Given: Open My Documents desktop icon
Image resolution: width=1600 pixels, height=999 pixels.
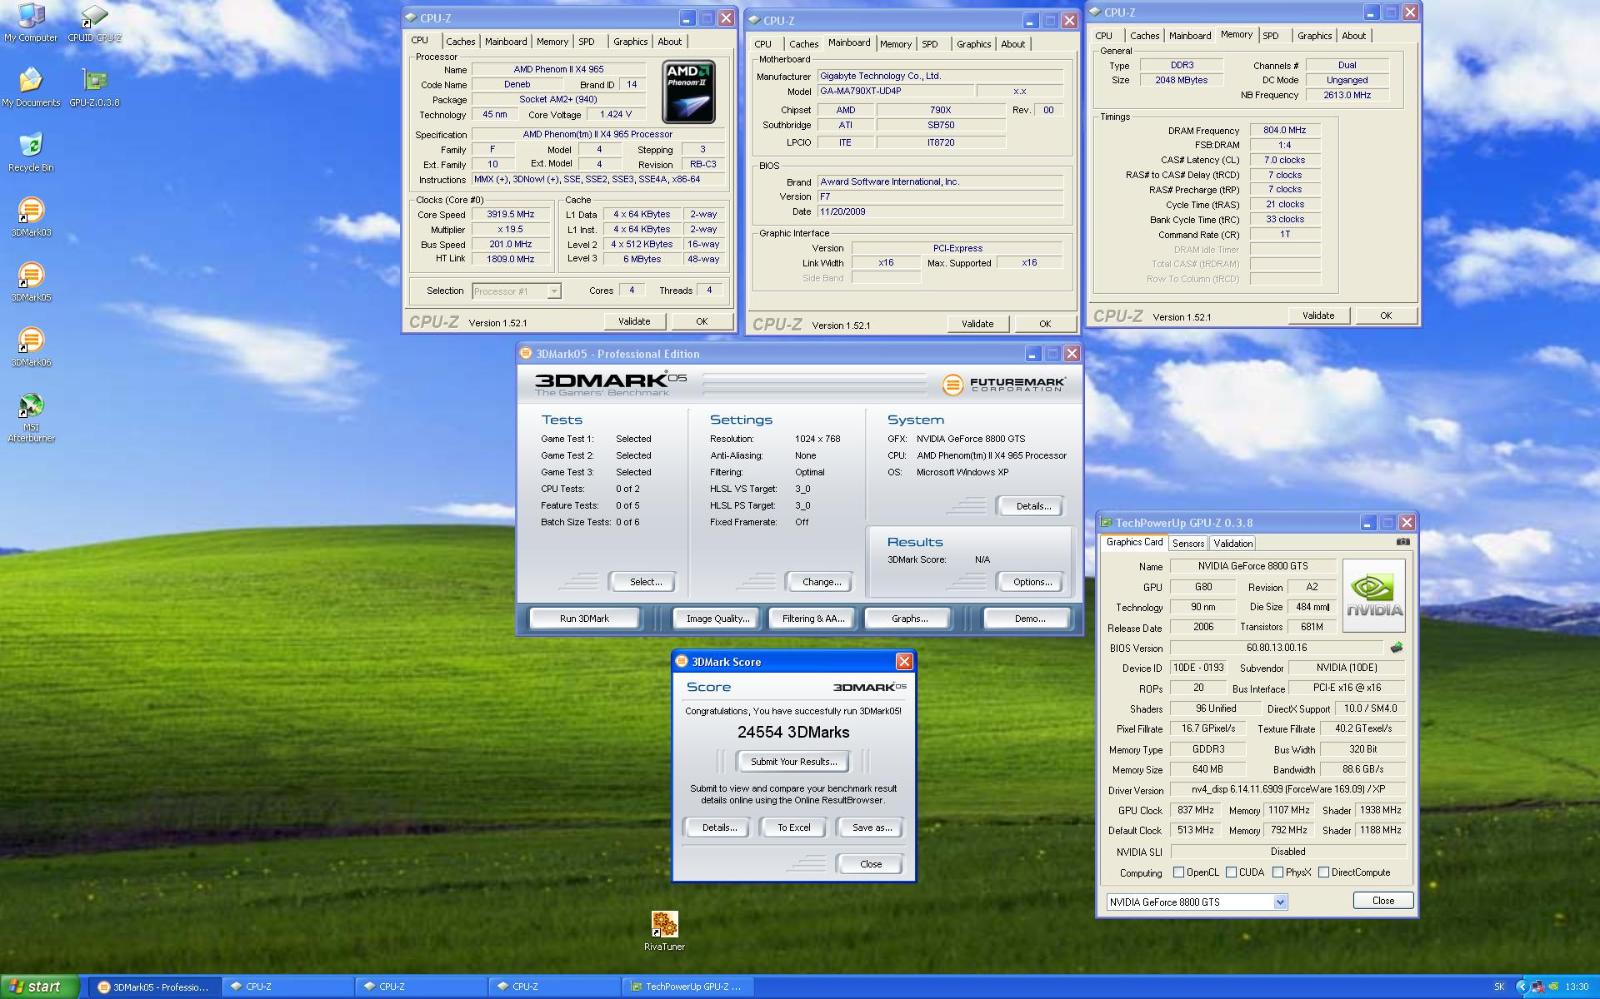Looking at the screenshot, I should [x=31, y=87].
